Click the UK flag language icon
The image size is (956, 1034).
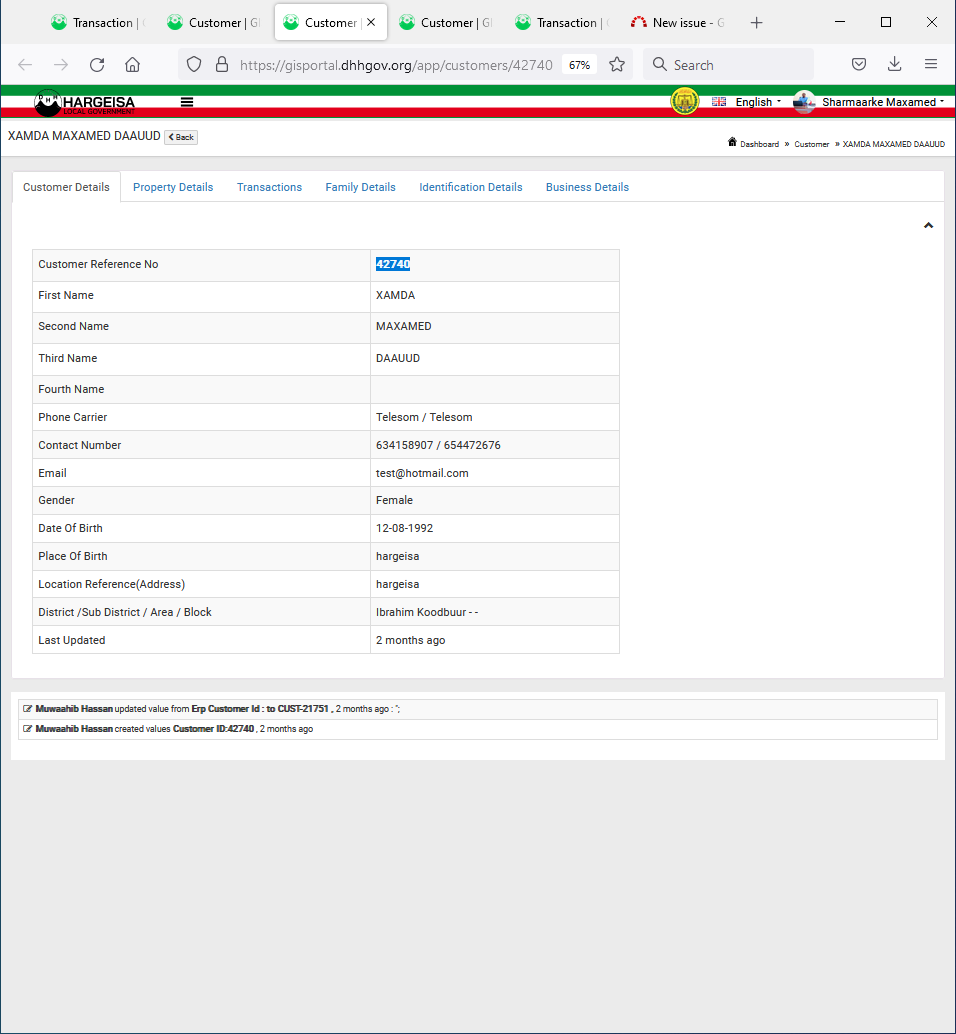tap(719, 102)
